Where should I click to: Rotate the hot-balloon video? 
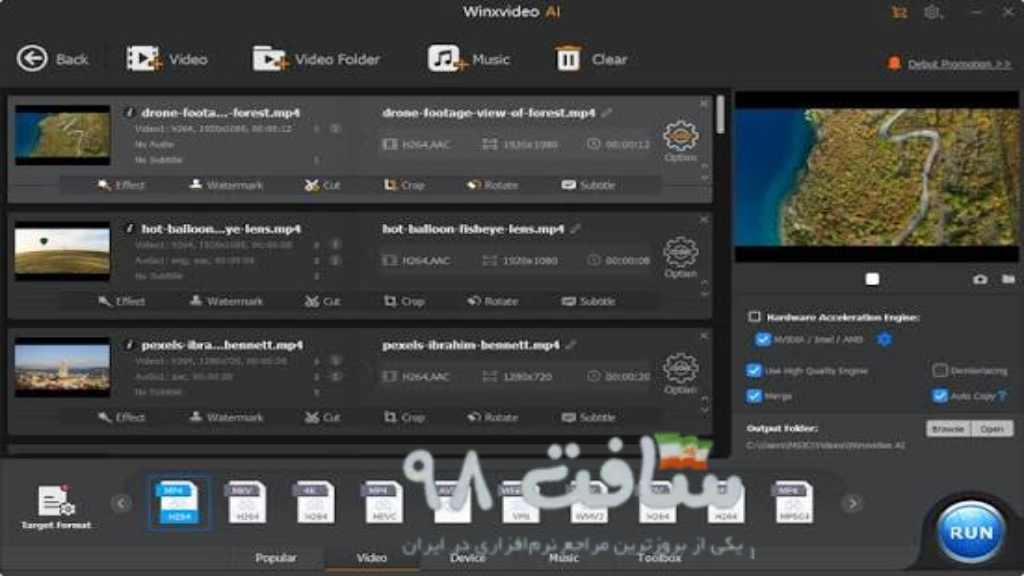point(493,301)
